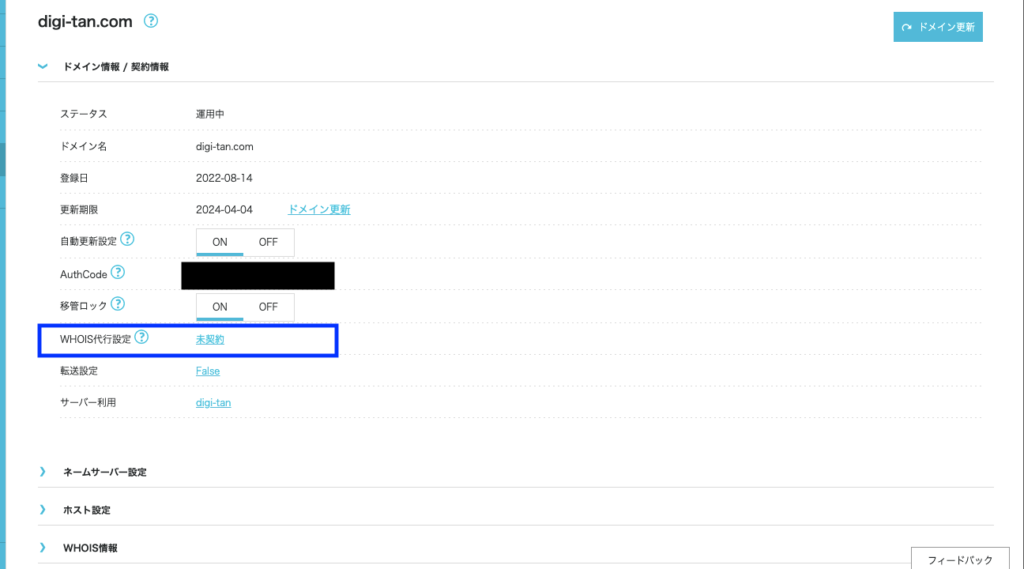Open the フィードバック button
The width and height of the screenshot is (1024, 569).
[960, 559]
